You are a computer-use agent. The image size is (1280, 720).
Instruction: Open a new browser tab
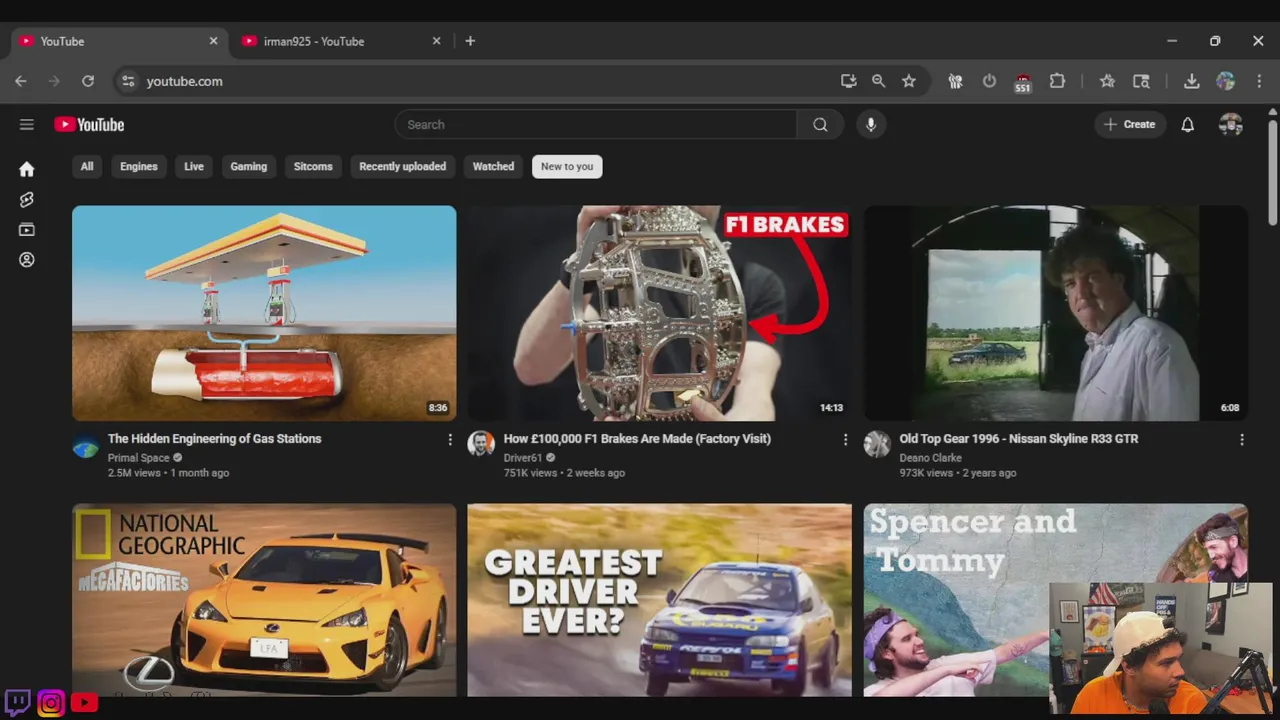click(470, 41)
